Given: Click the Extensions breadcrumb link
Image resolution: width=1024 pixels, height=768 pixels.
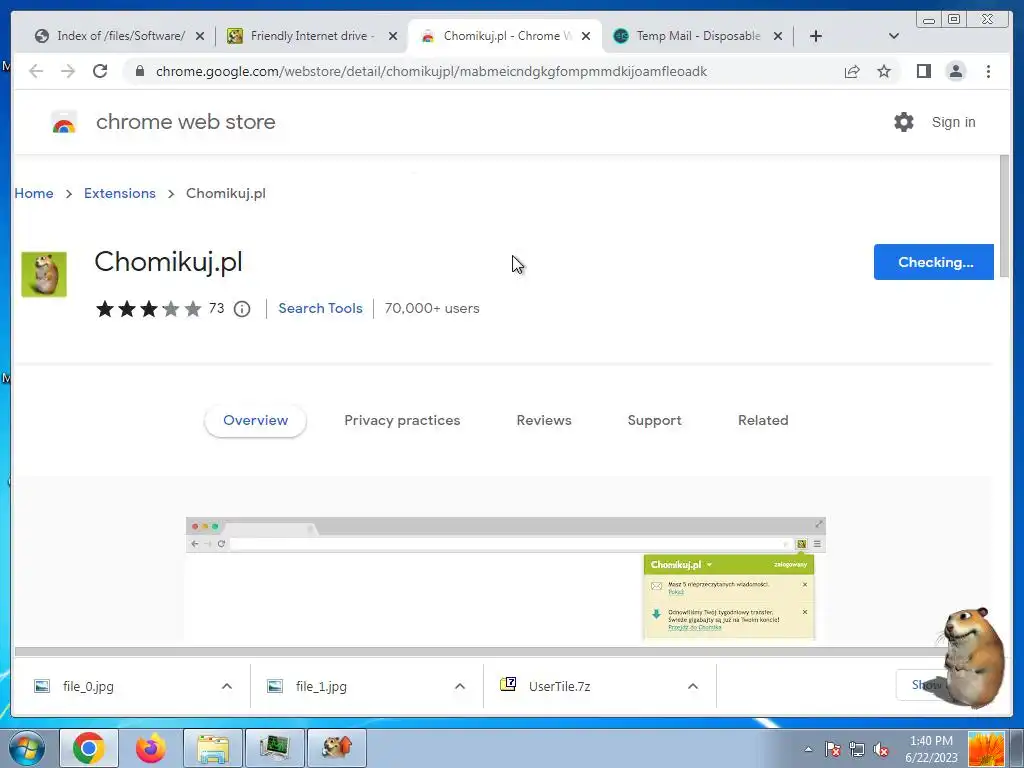Looking at the screenshot, I should click(120, 193).
